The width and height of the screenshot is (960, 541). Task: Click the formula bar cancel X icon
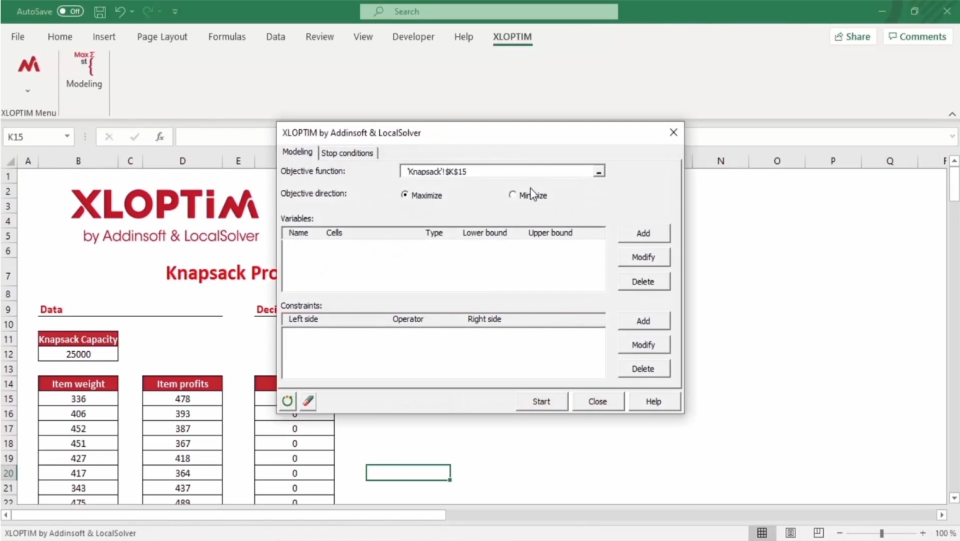click(109, 136)
